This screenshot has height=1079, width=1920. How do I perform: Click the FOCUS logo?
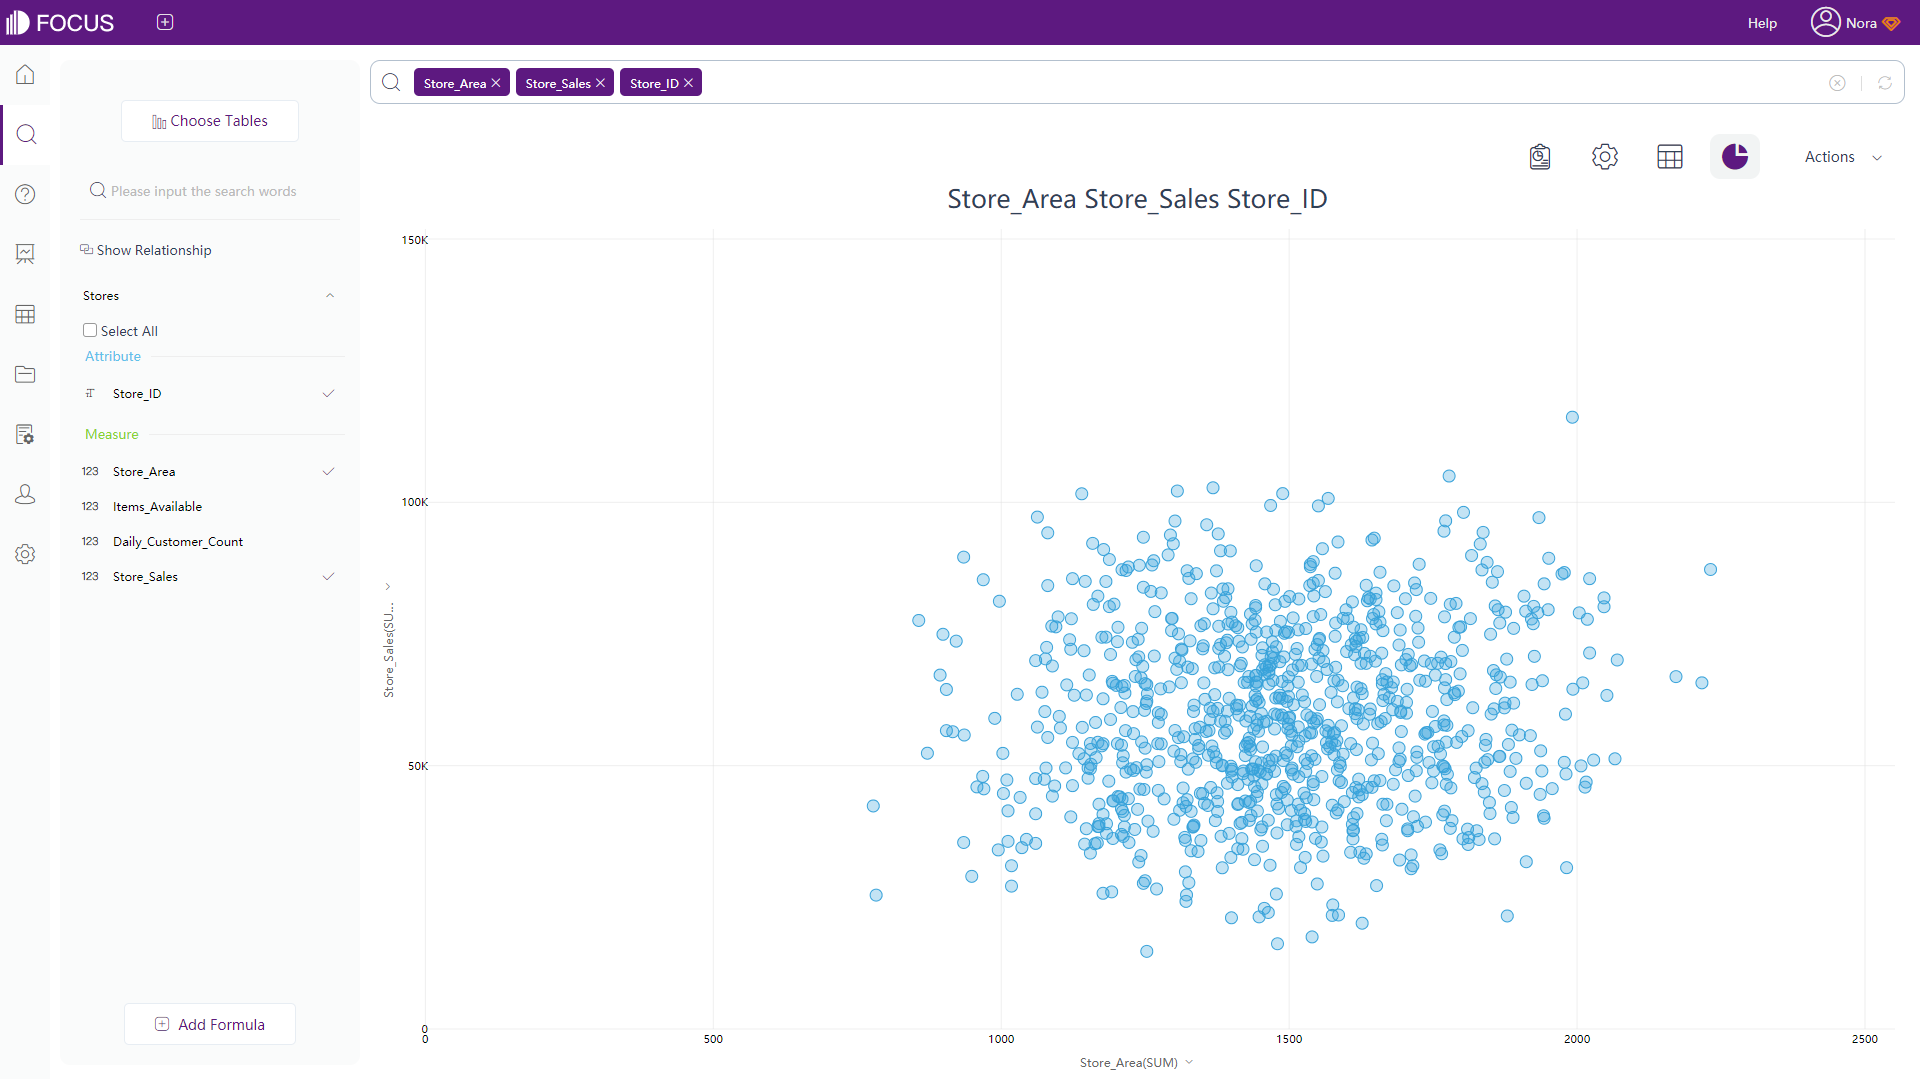pyautogui.click(x=60, y=22)
